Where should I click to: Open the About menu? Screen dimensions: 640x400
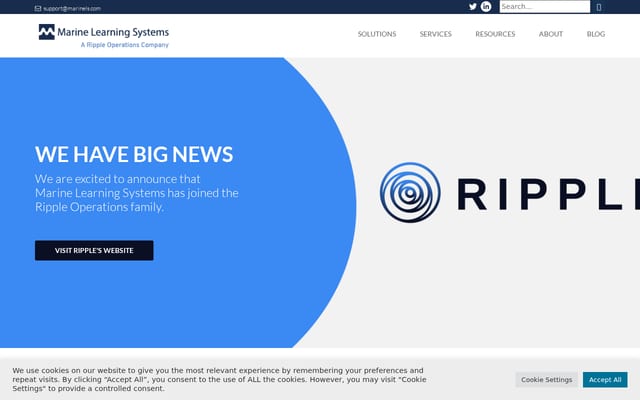(x=551, y=34)
